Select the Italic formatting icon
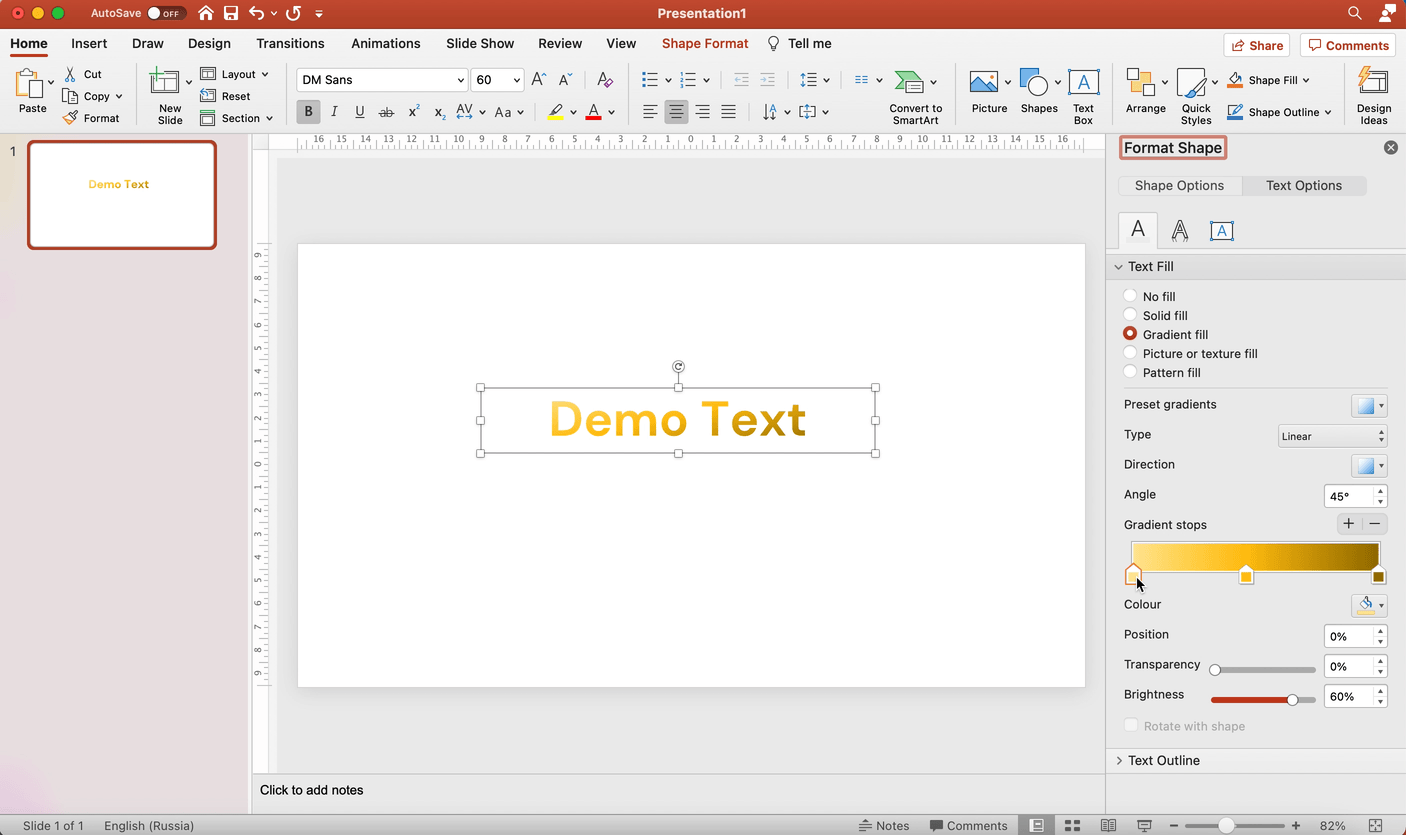1406x835 pixels. point(334,111)
